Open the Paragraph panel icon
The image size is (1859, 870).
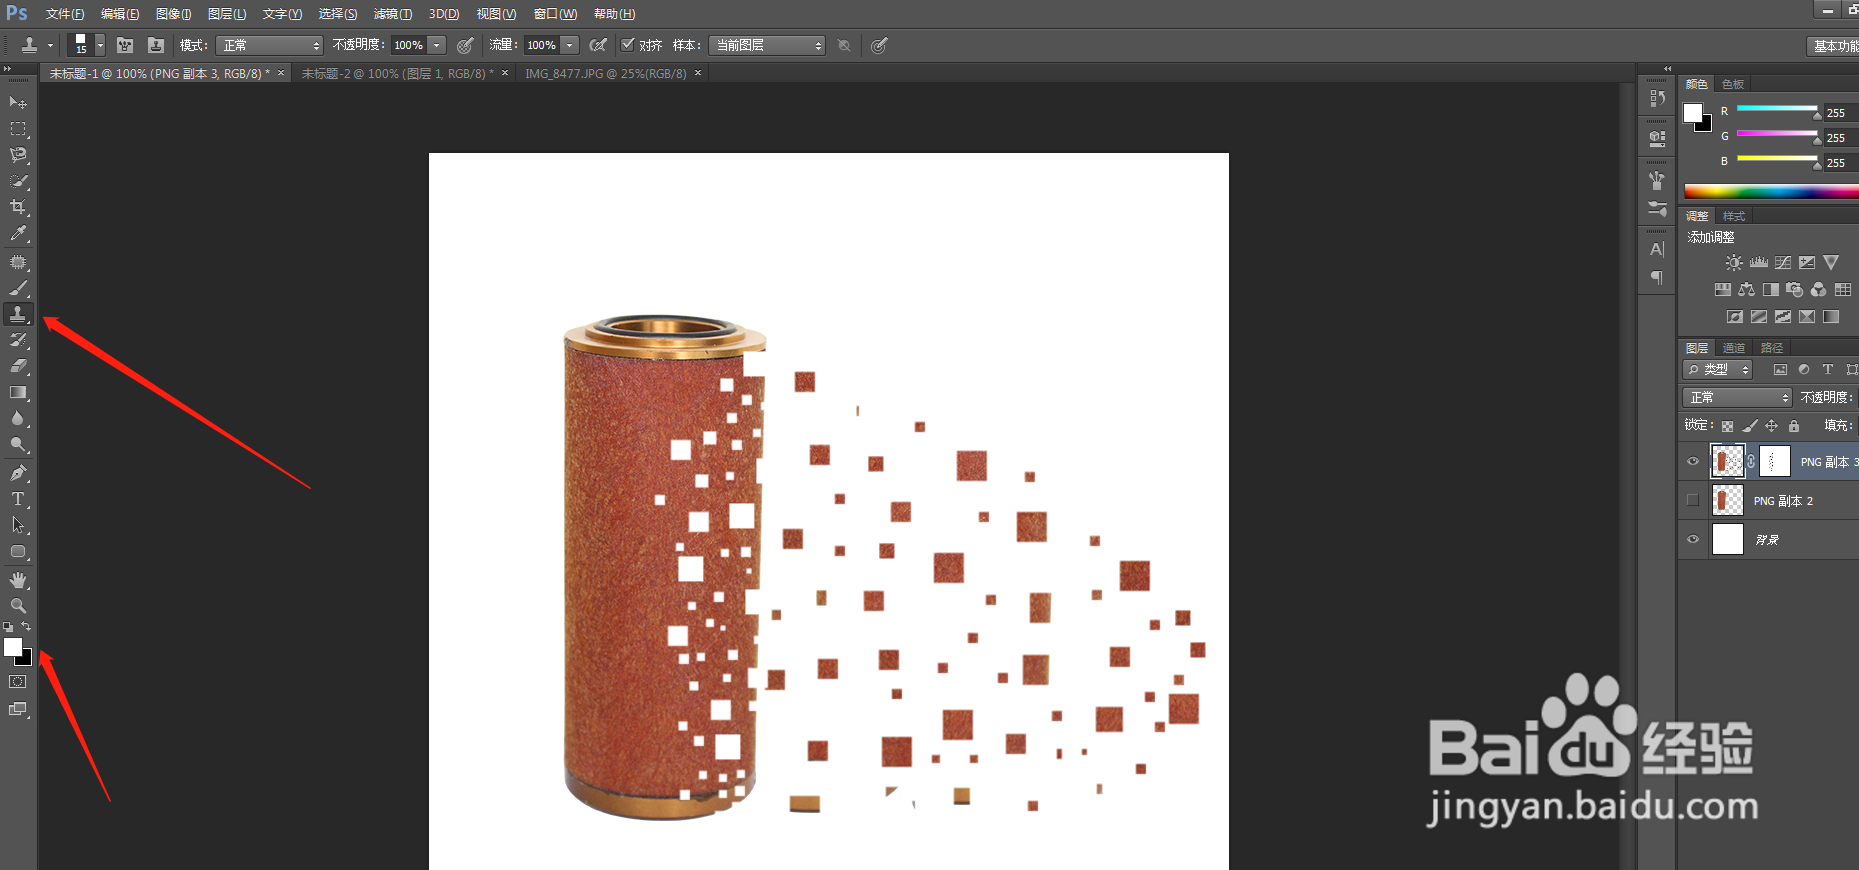(x=1657, y=277)
